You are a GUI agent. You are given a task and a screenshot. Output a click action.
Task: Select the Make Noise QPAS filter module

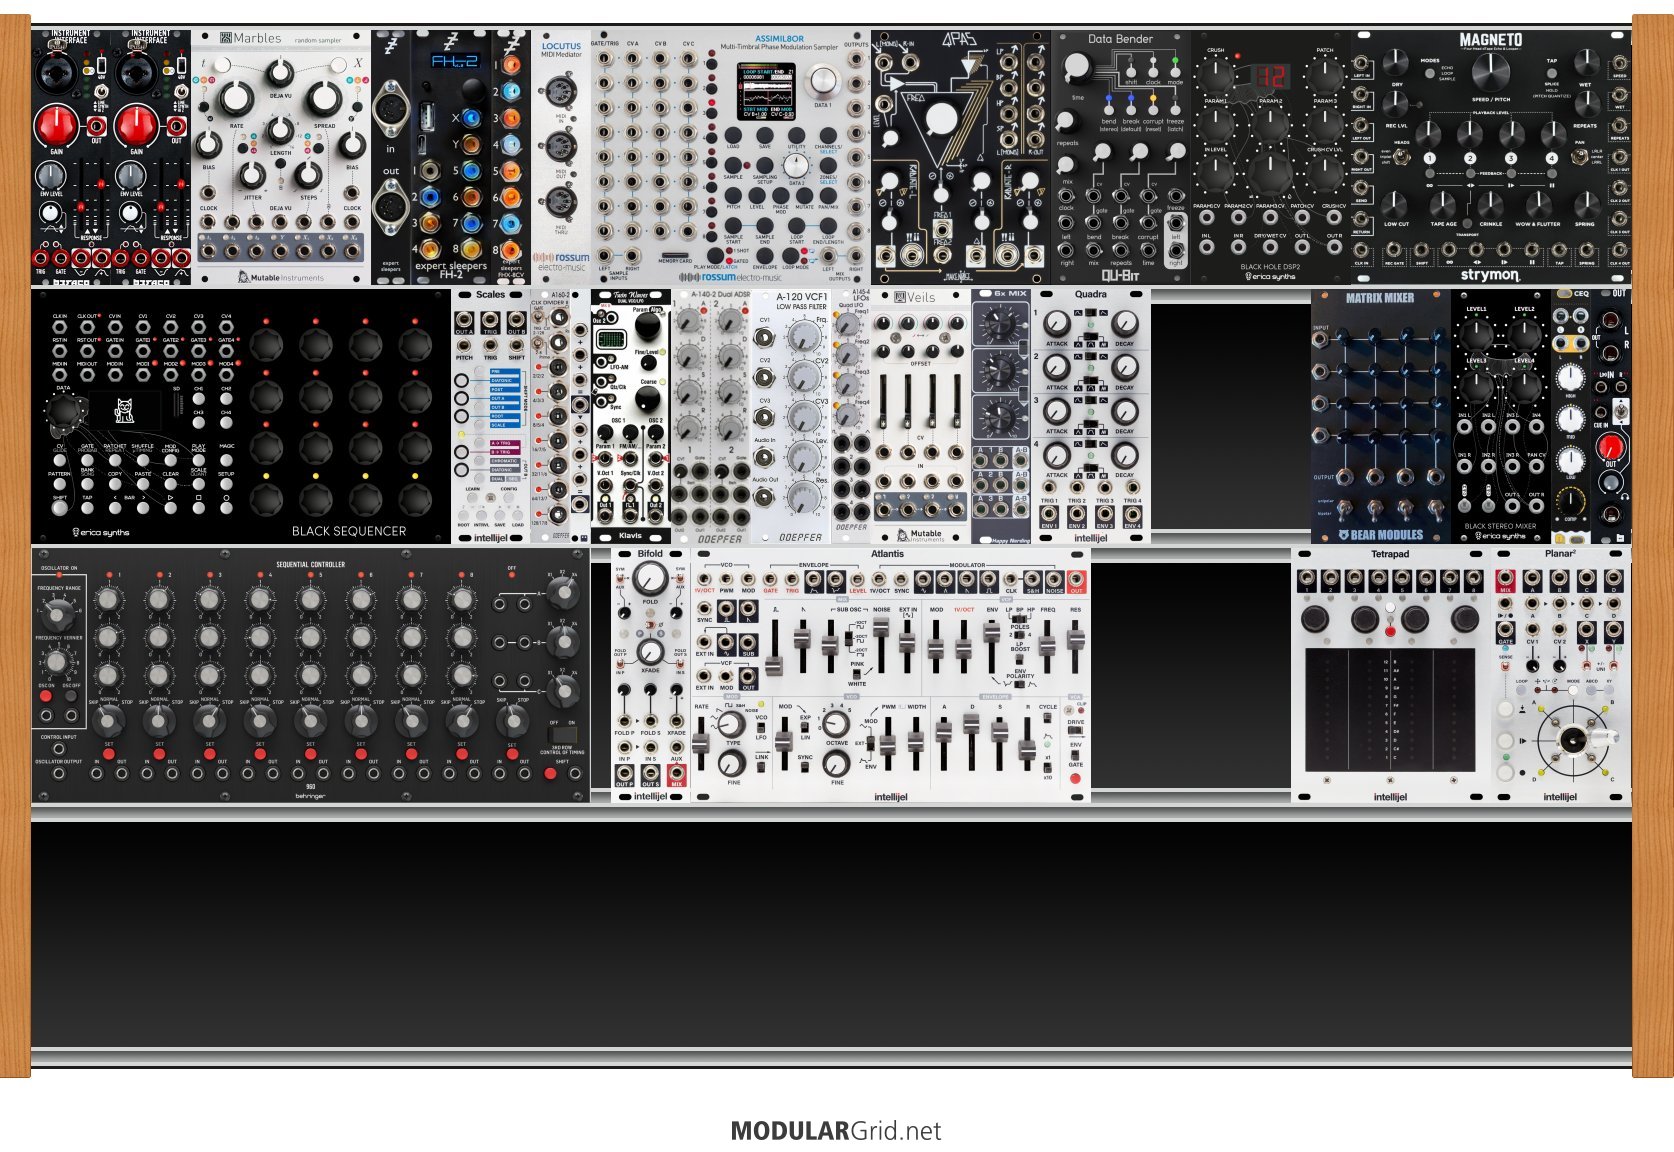[x=961, y=158]
